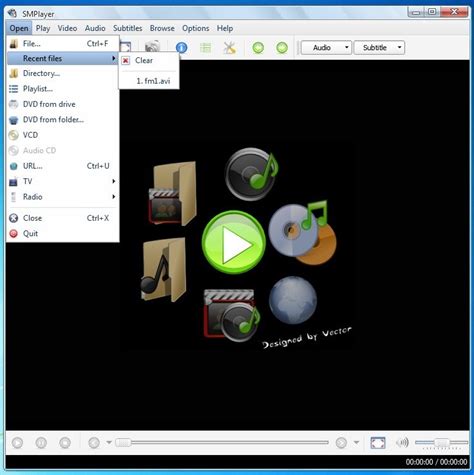The image size is (474, 475).
Task: Toggle fullscreen mode icon
Action: tap(378, 443)
